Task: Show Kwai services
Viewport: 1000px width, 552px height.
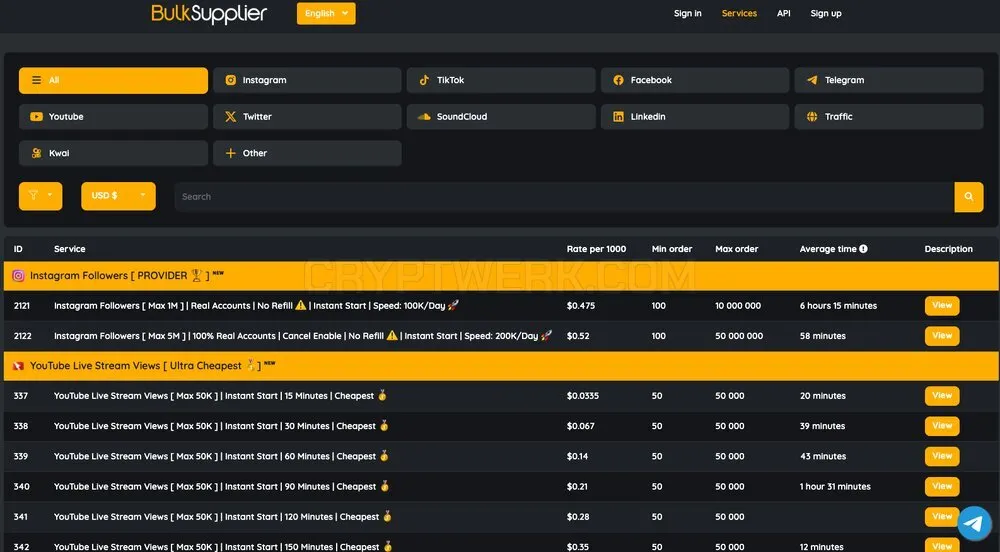Action: point(114,153)
